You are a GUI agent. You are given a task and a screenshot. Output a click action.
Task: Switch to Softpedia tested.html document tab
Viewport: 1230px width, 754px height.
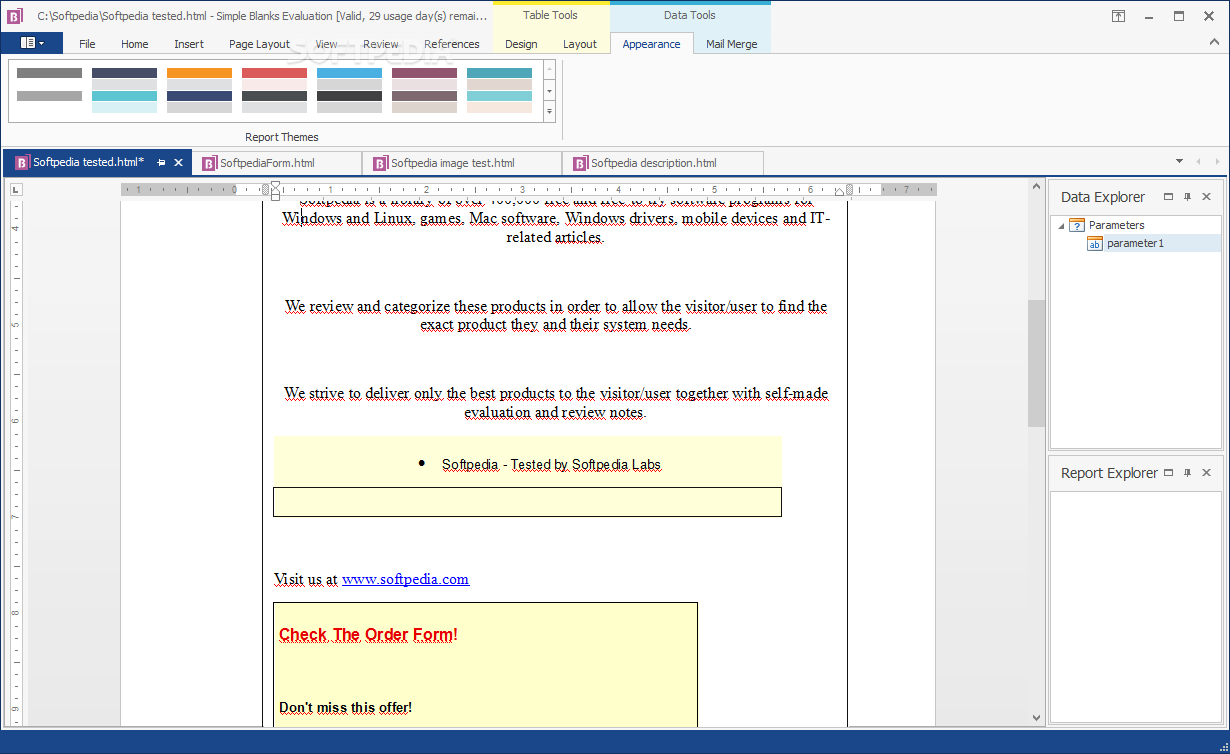point(88,162)
